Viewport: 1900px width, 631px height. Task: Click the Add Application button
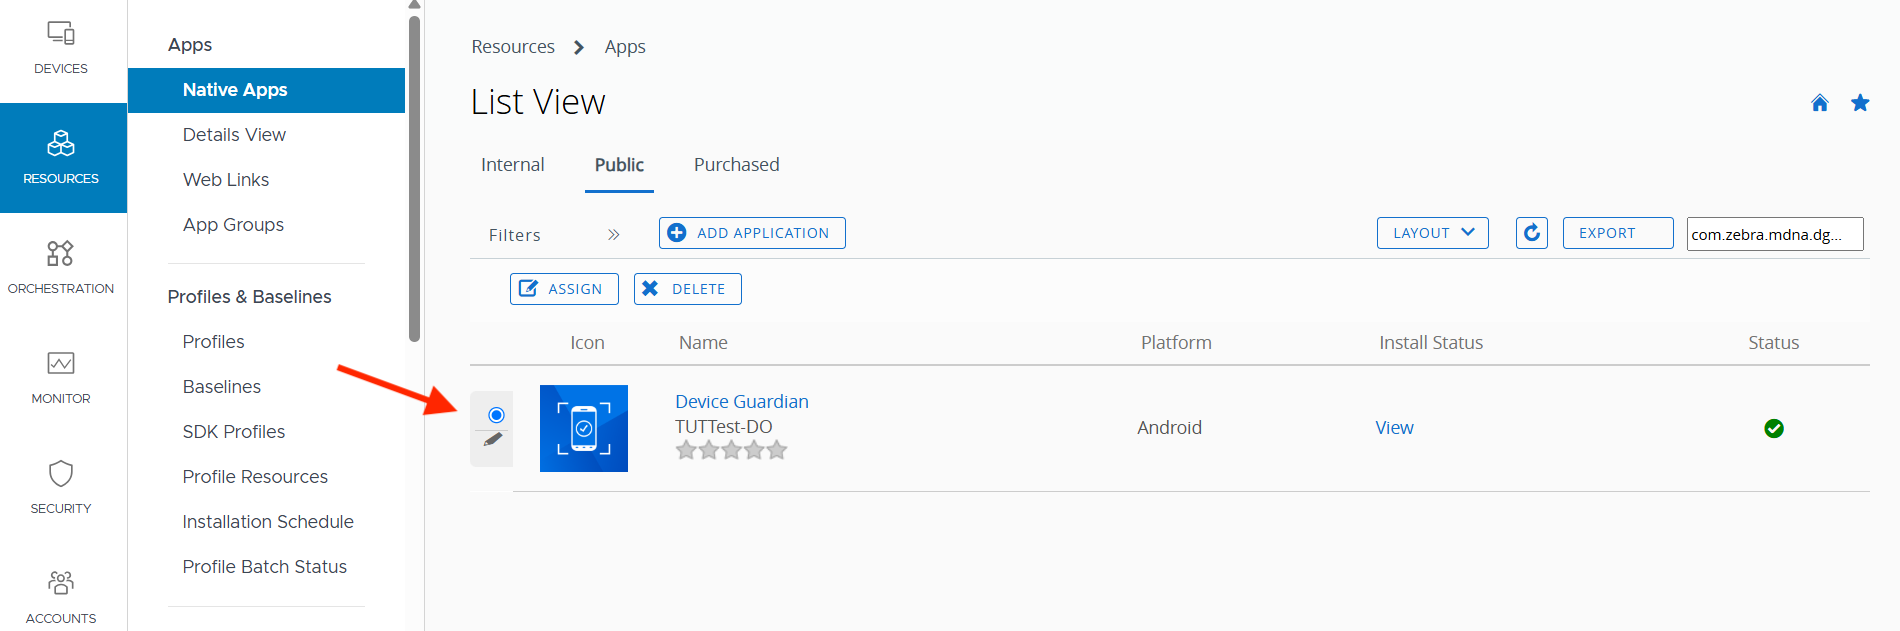(752, 233)
